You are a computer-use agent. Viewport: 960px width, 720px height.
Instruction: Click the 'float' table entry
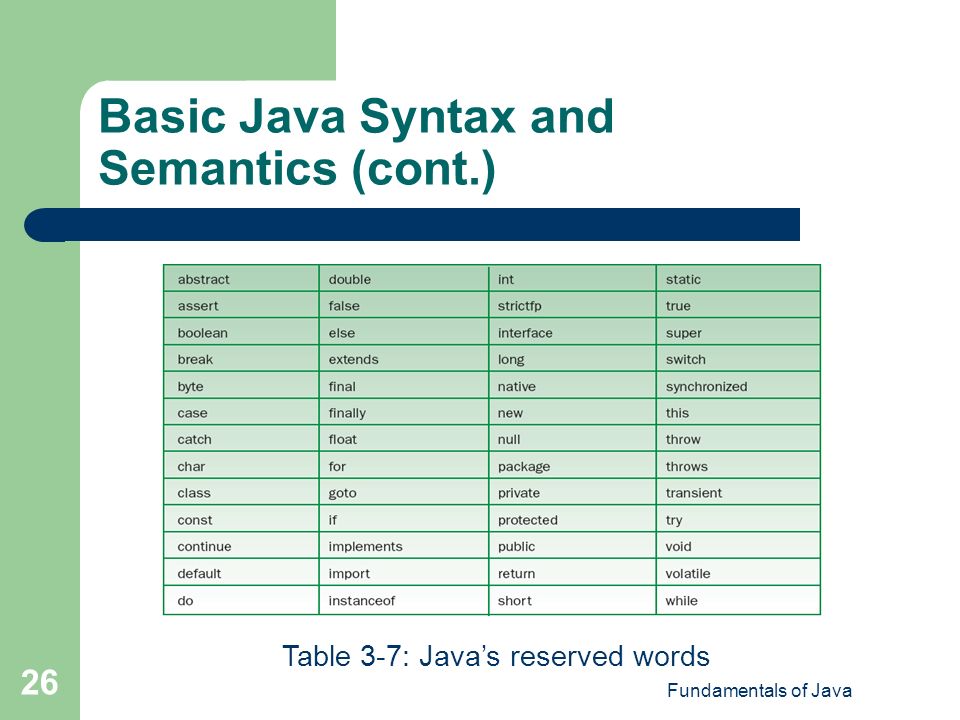404,439
